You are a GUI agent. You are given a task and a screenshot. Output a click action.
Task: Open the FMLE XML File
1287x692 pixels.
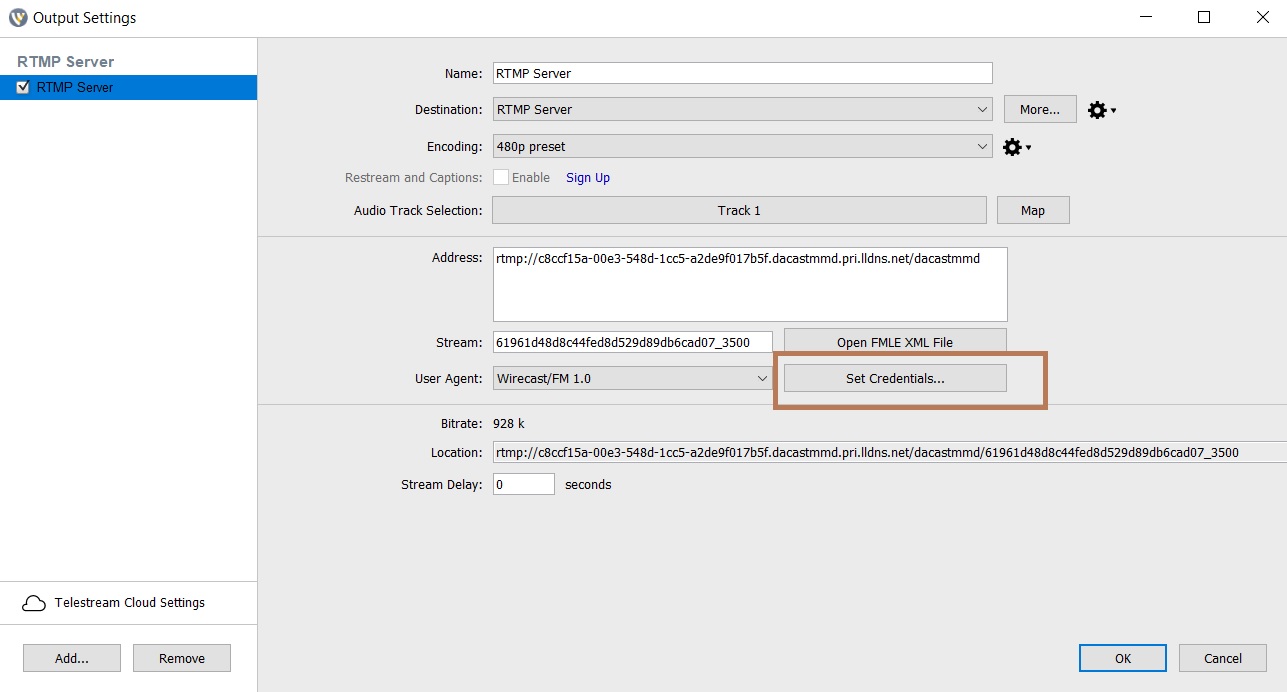tap(894, 341)
